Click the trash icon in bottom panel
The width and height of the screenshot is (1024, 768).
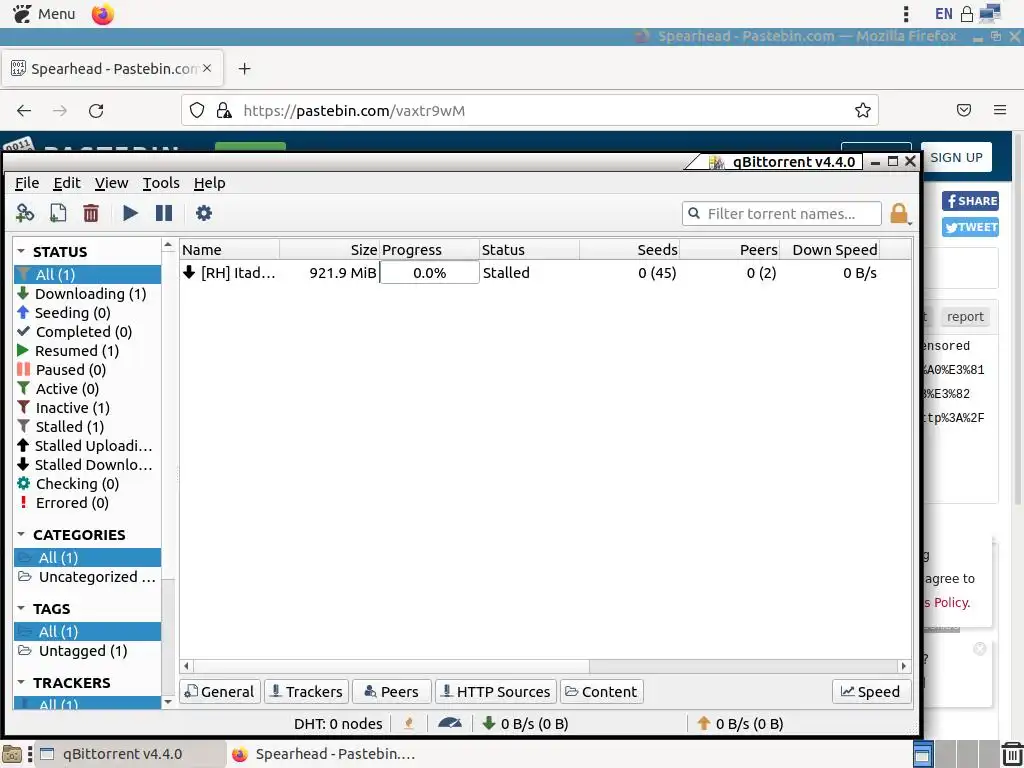coord(1012,755)
